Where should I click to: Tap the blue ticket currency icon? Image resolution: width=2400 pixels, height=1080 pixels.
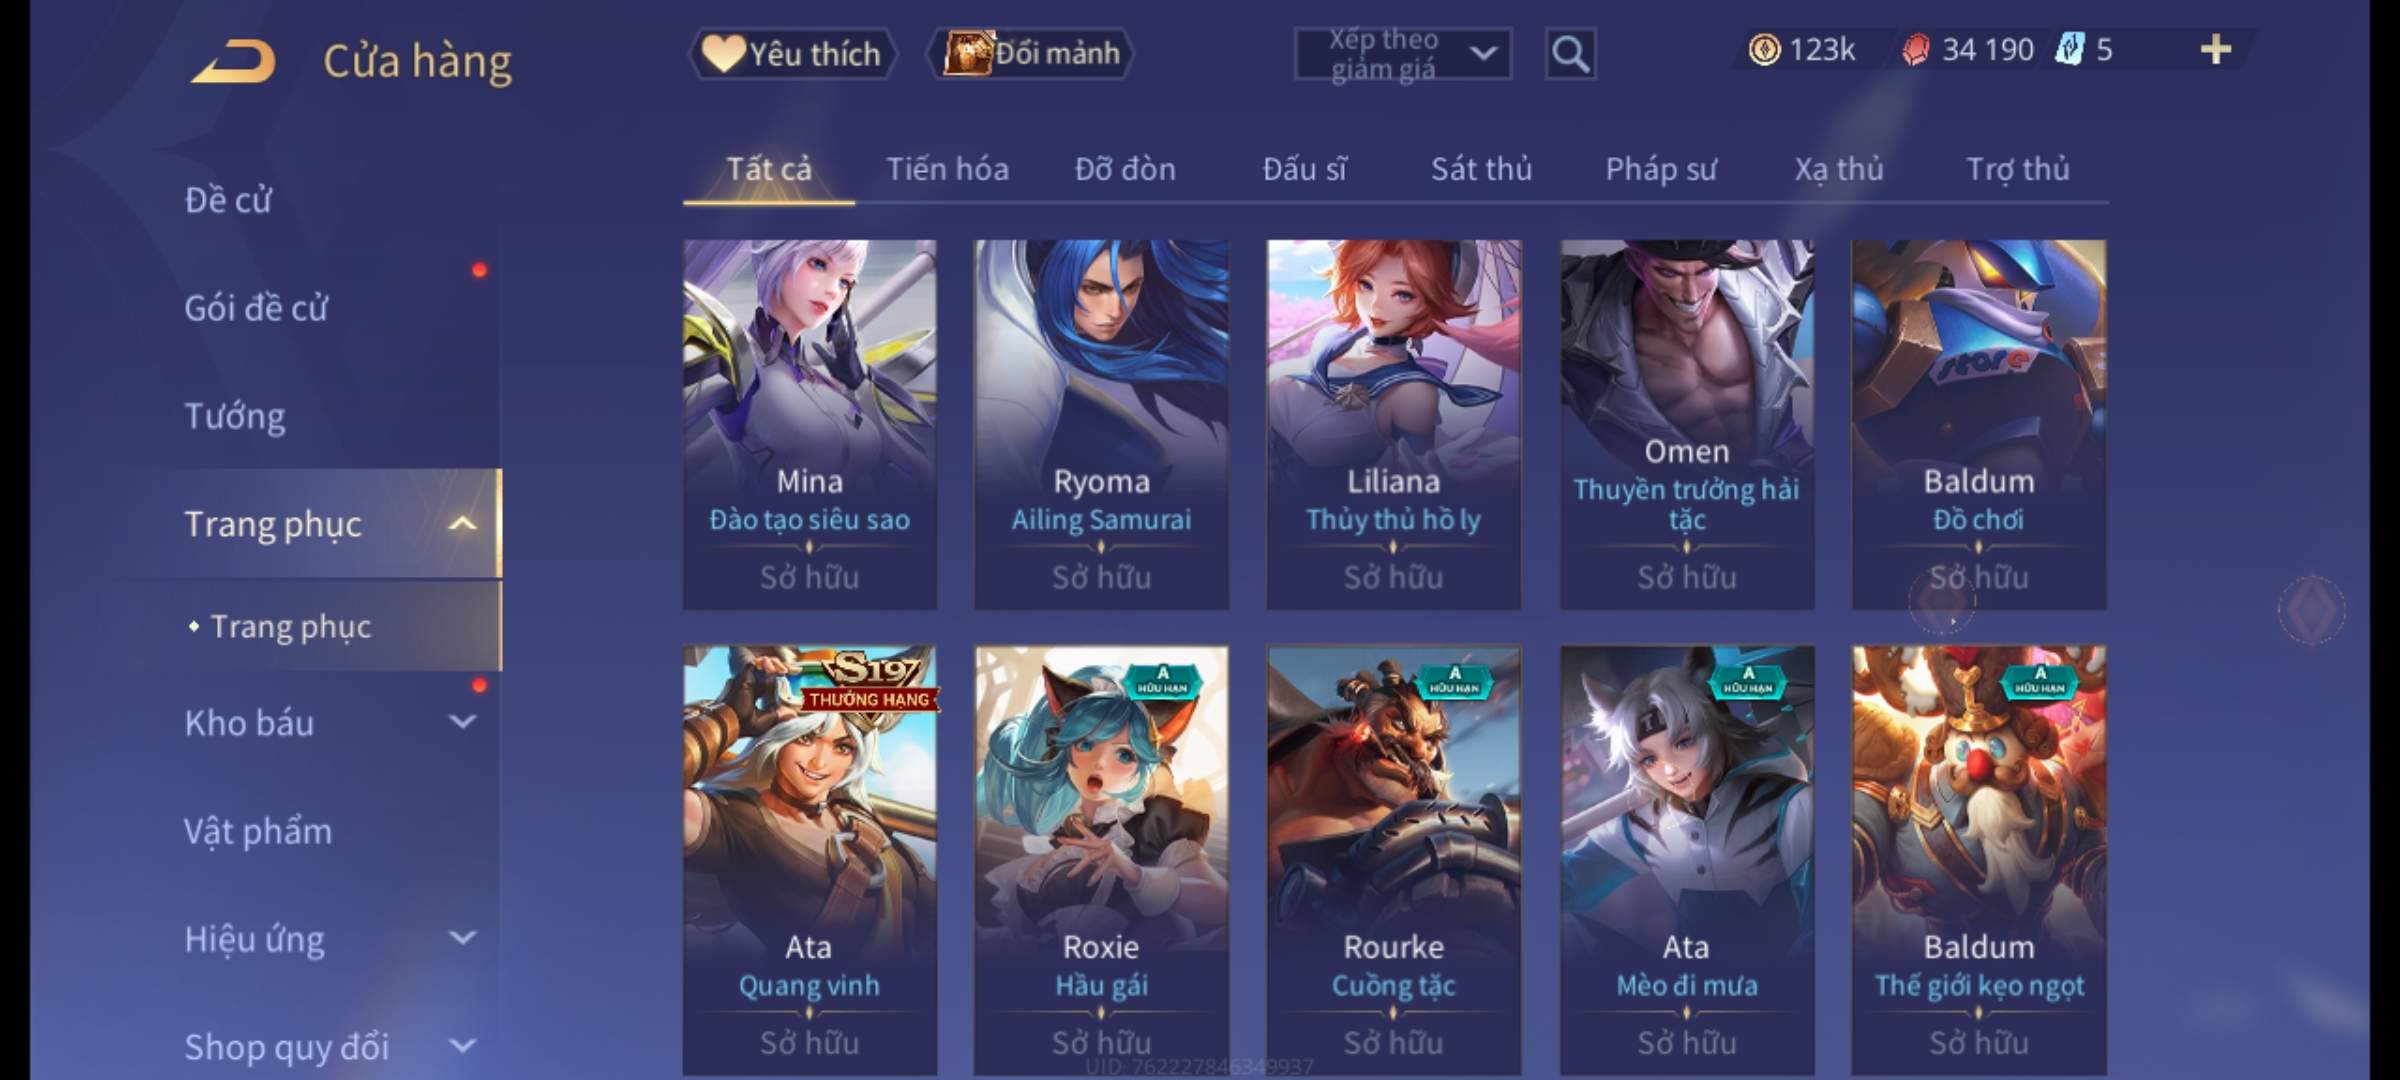2069,49
